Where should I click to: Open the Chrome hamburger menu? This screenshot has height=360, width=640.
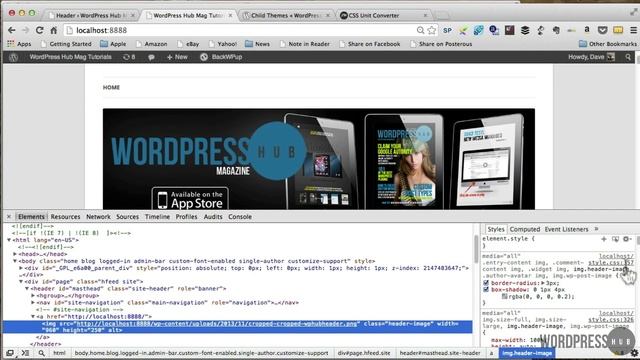(633, 30)
